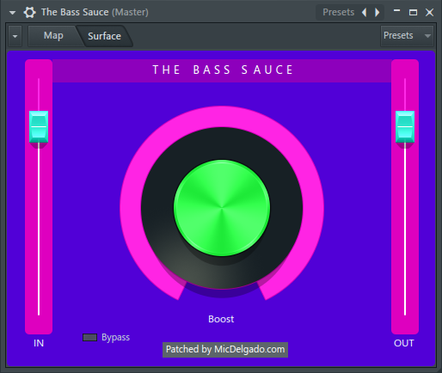Select next preset with right arrow
This screenshot has width=442, height=373.
[x=377, y=13]
